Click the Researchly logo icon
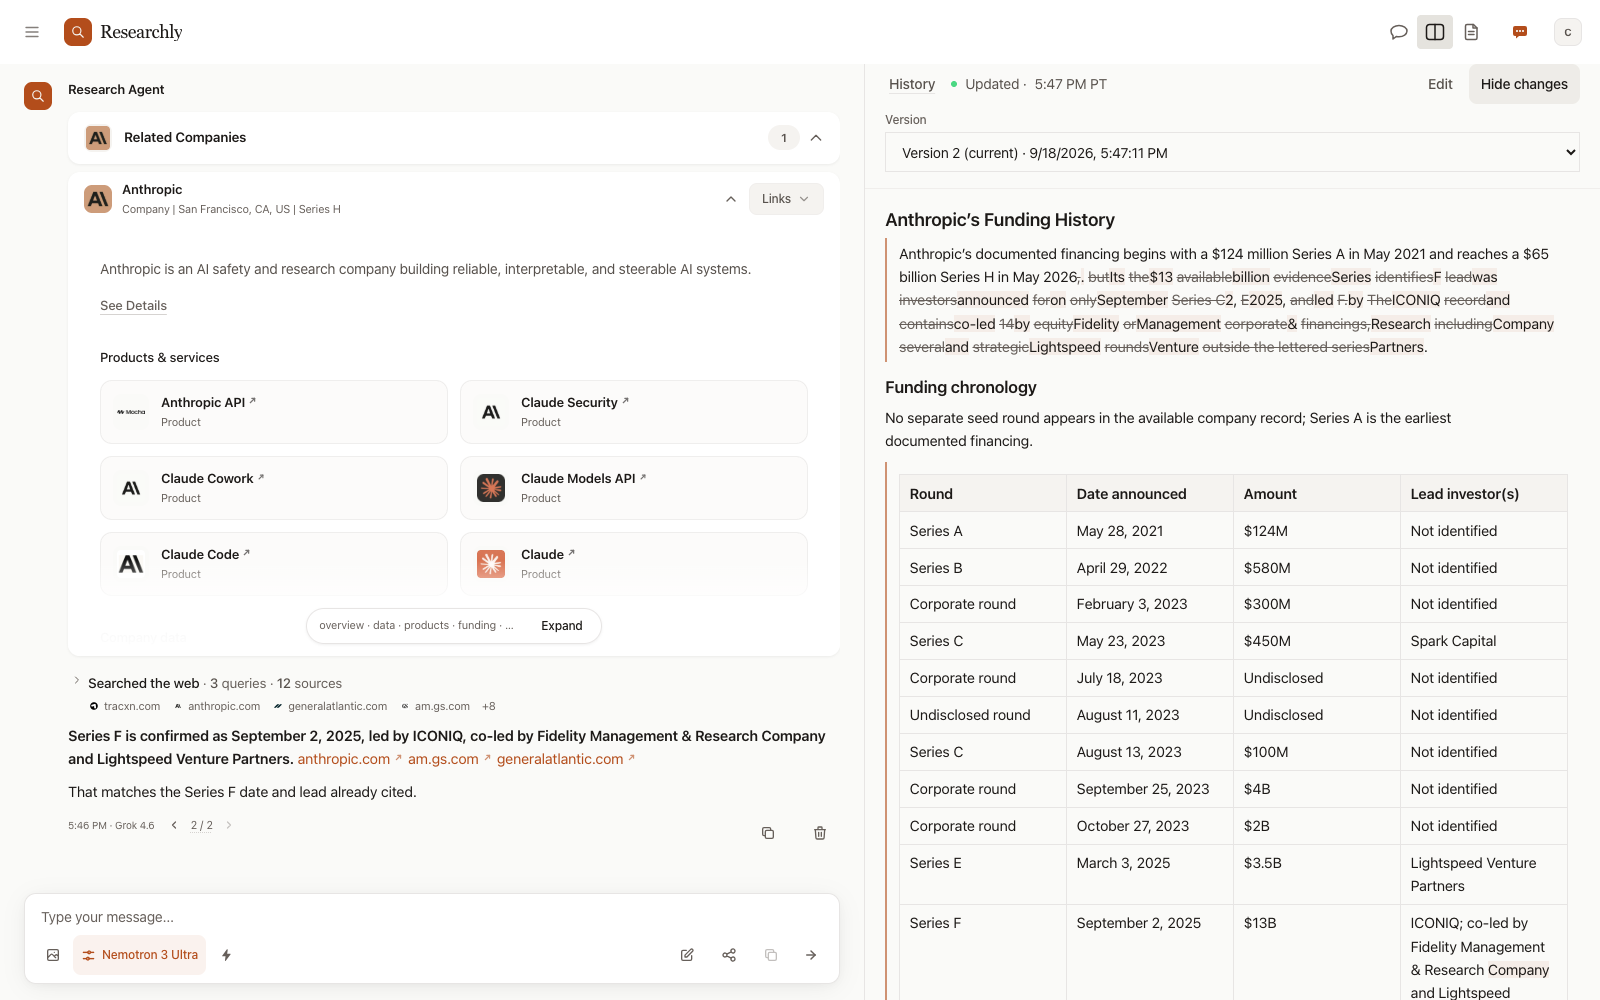This screenshot has height=1000, width=1600. click(x=78, y=32)
